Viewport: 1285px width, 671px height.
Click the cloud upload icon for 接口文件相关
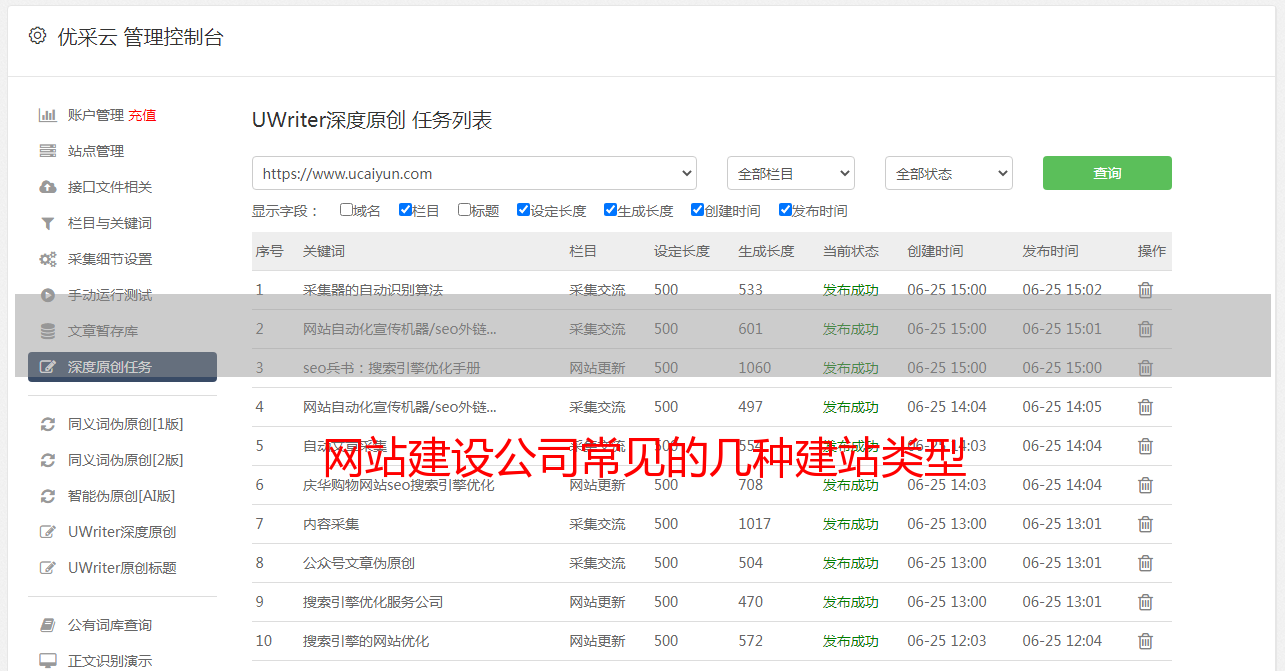point(47,187)
